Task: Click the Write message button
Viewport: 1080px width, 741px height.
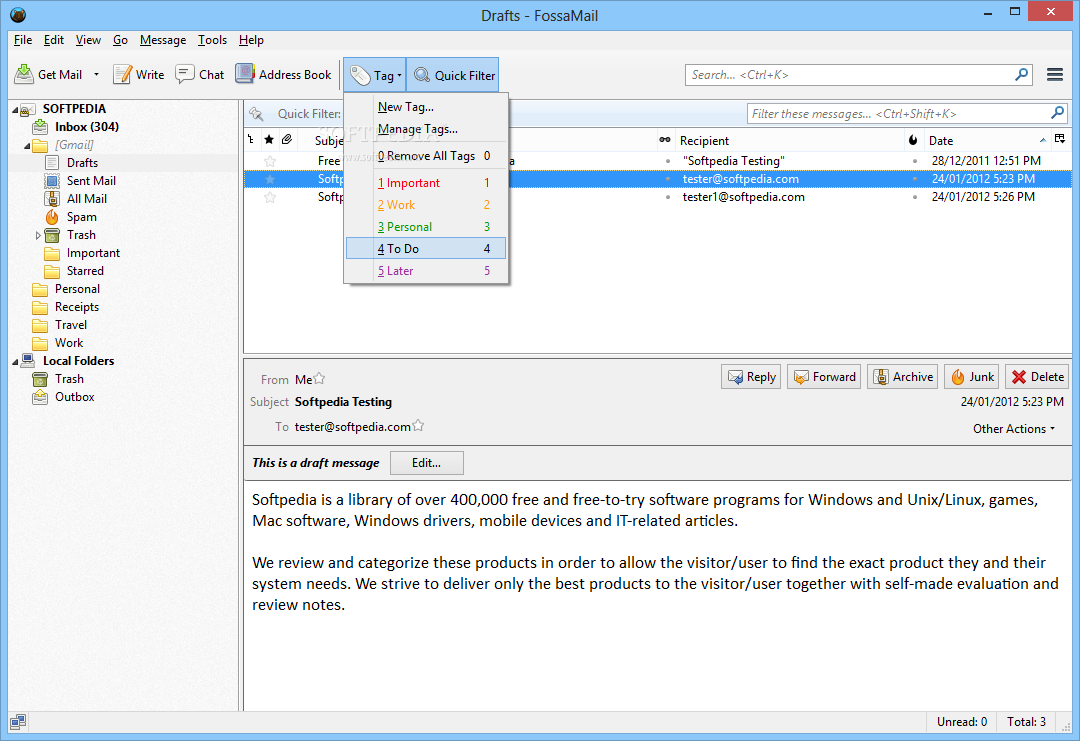Action: (139, 74)
